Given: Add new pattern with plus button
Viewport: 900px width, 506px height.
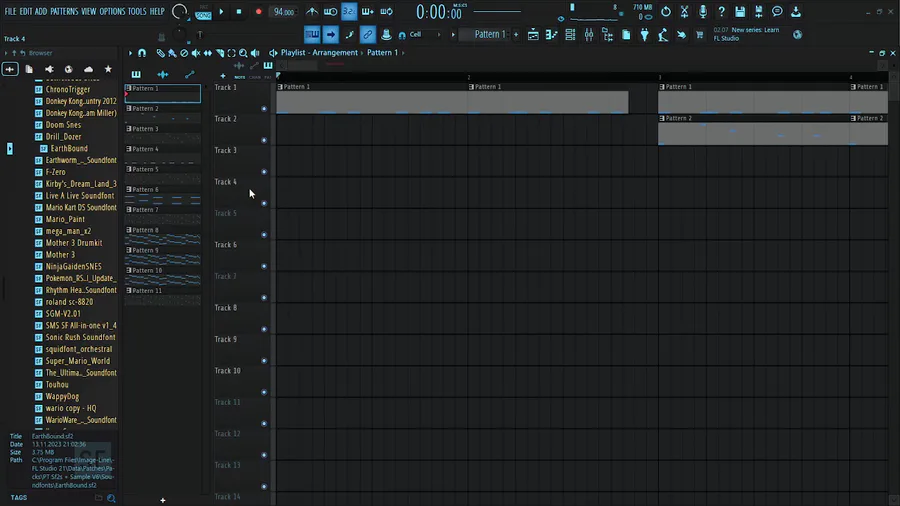Looking at the screenshot, I should click(516, 35).
